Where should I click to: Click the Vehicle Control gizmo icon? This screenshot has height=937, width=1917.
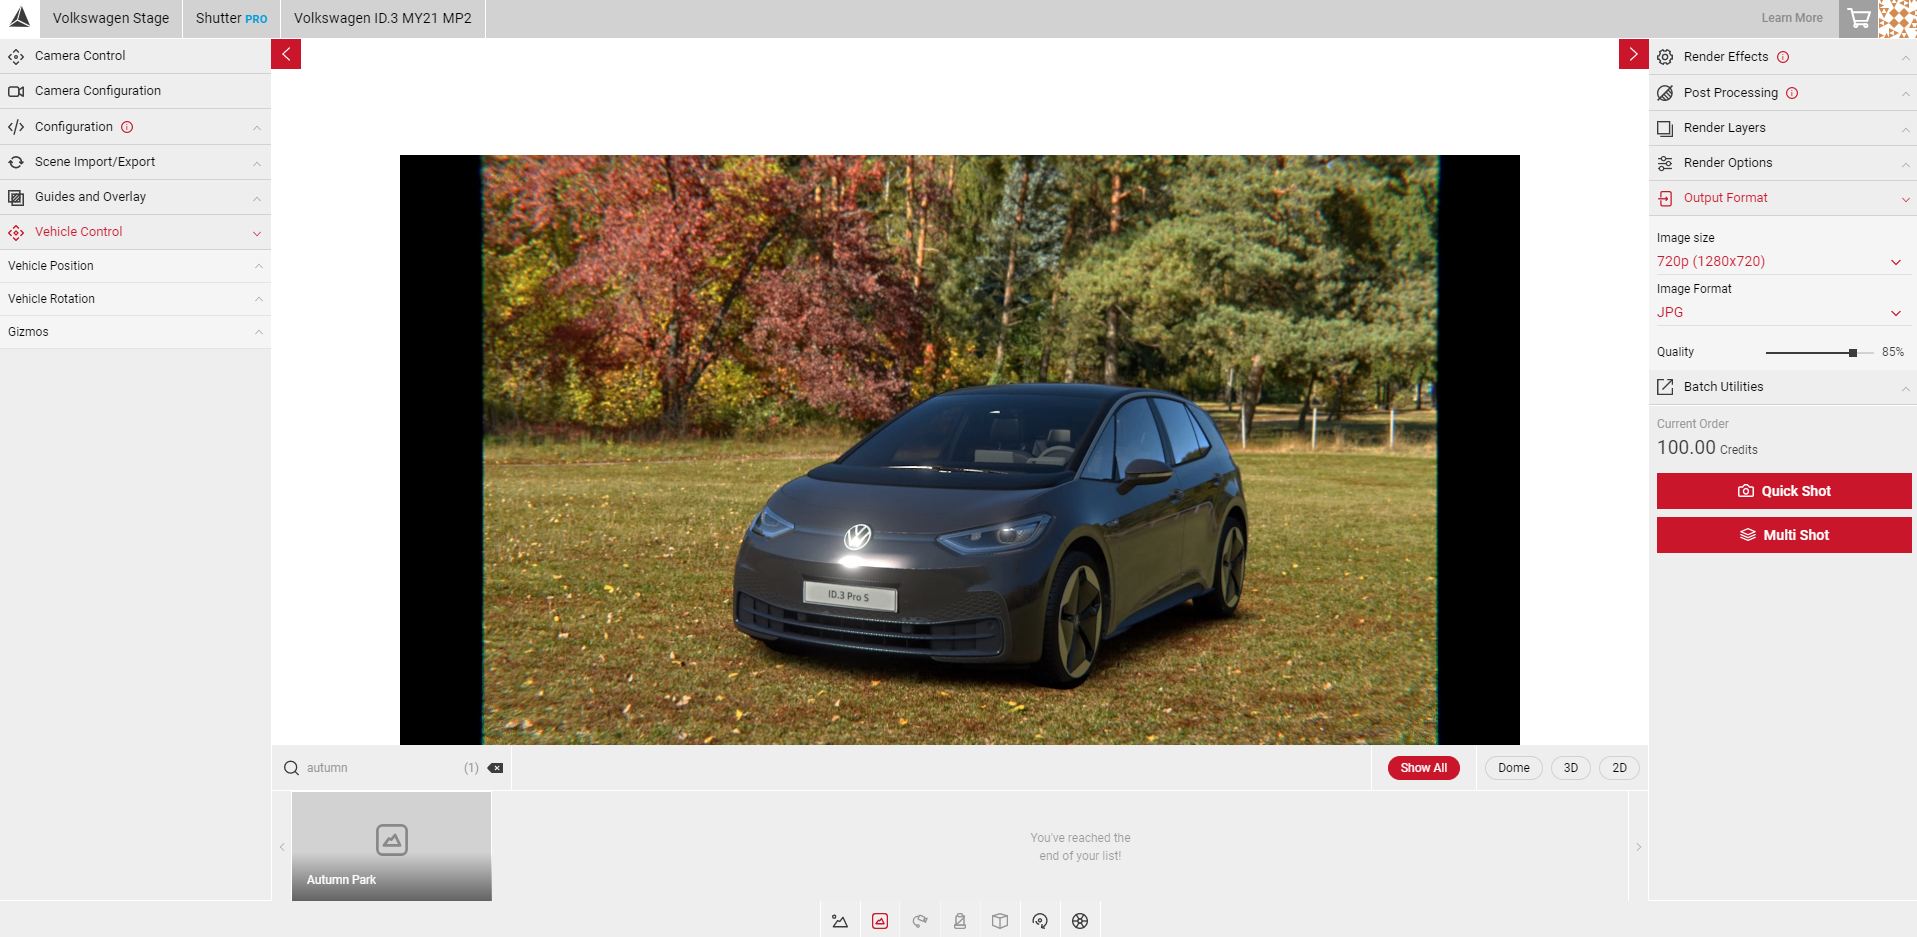click(16, 232)
